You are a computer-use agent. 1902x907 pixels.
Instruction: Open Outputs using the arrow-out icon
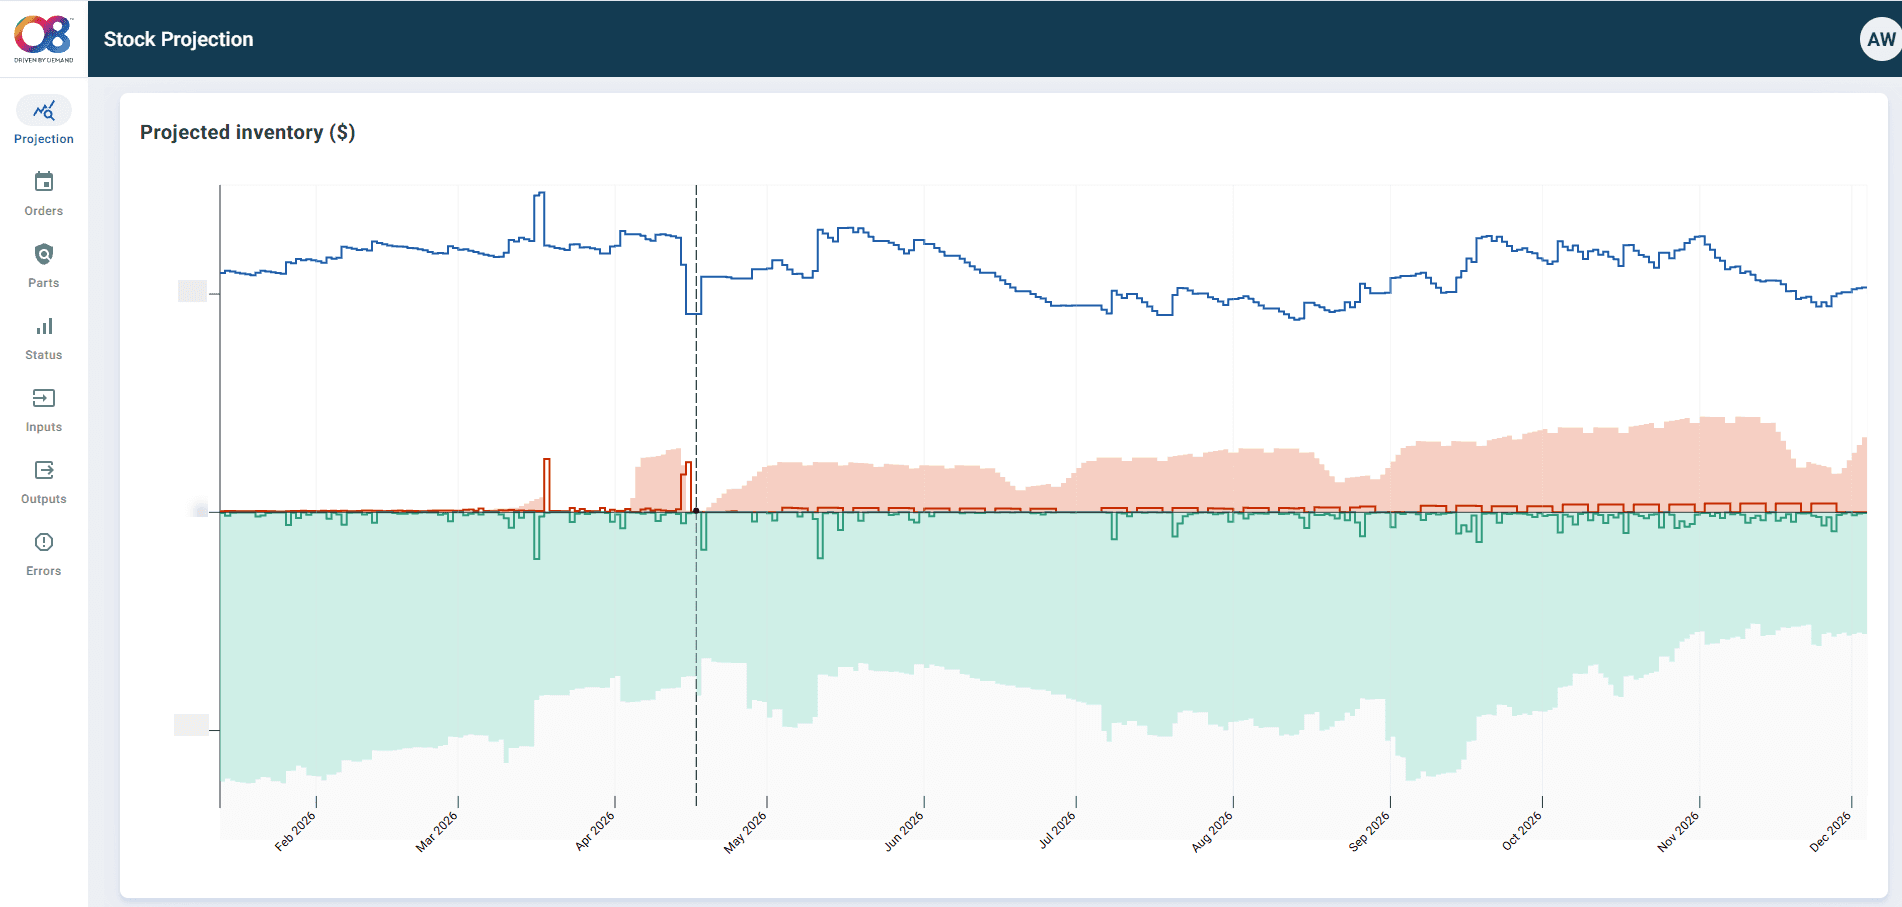[43, 470]
